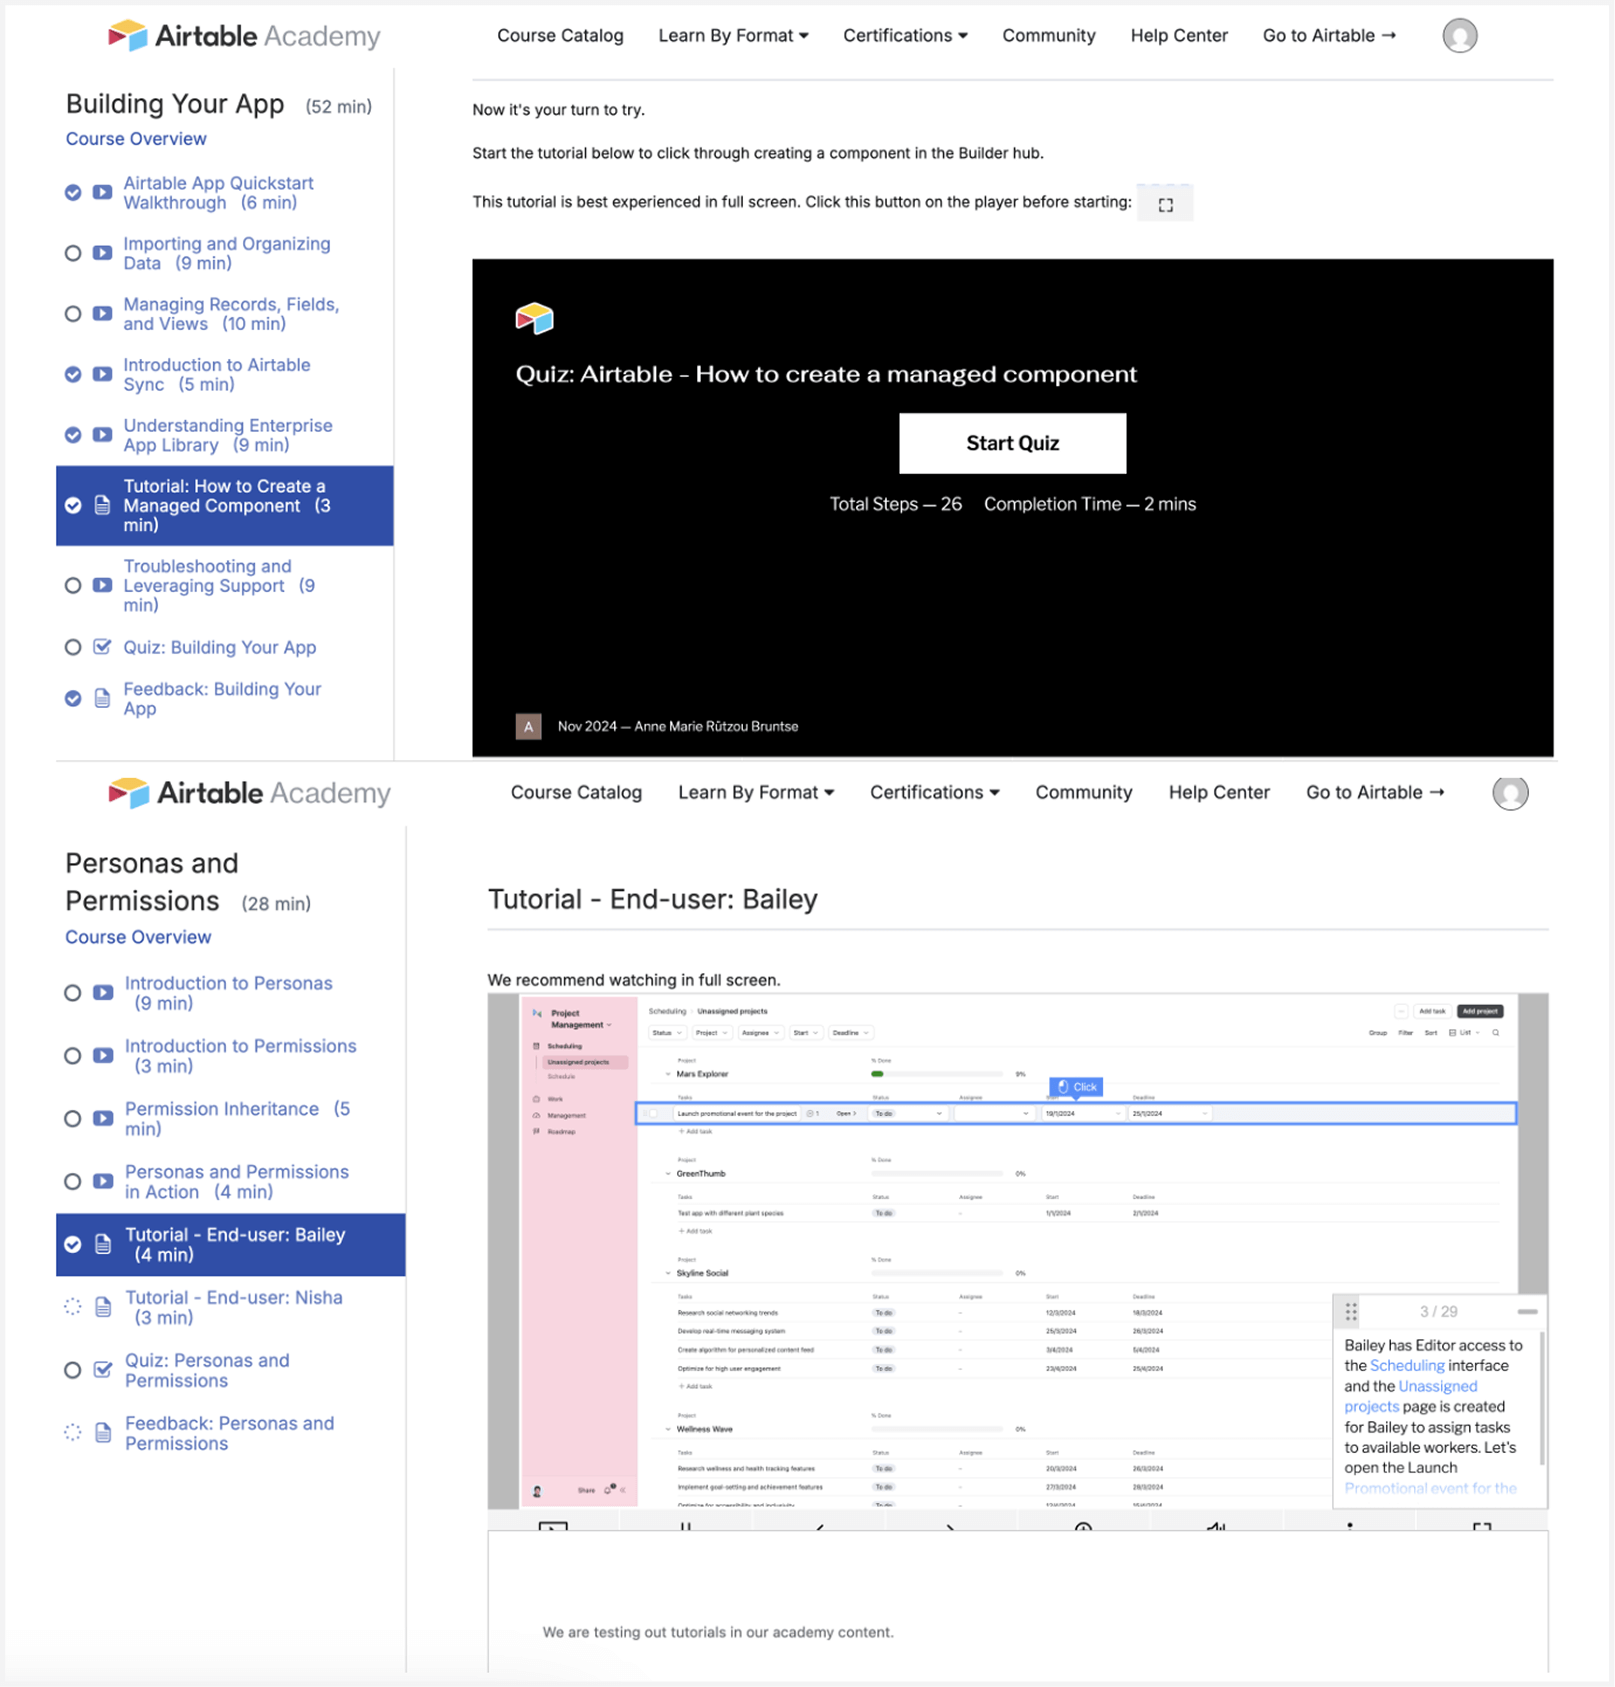Click the video icon for Importing and Organizing Data

[x=102, y=253]
